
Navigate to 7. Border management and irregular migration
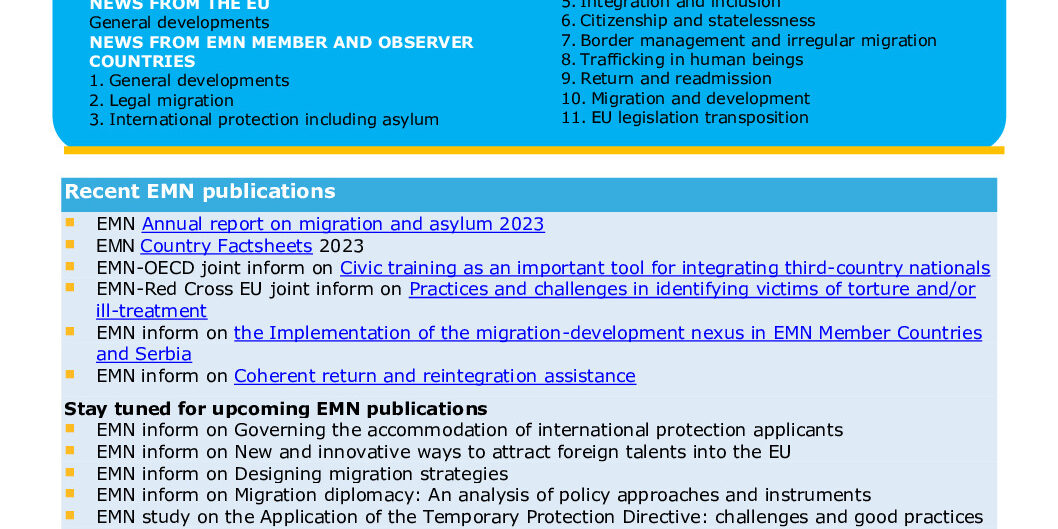(748, 41)
